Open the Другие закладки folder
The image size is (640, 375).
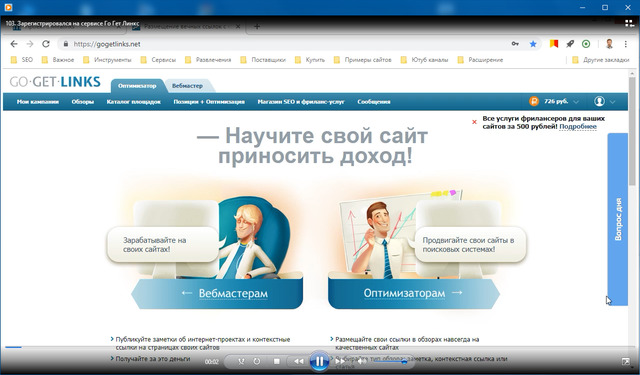[601, 60]
